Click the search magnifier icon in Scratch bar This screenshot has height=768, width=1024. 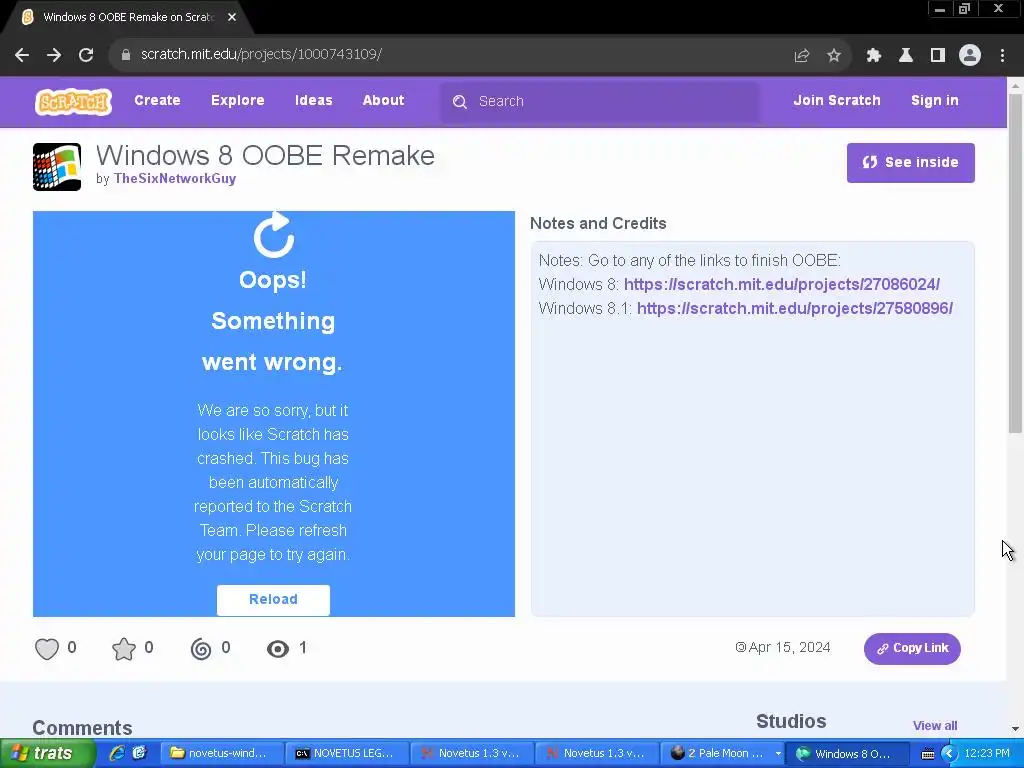(460, 102)
